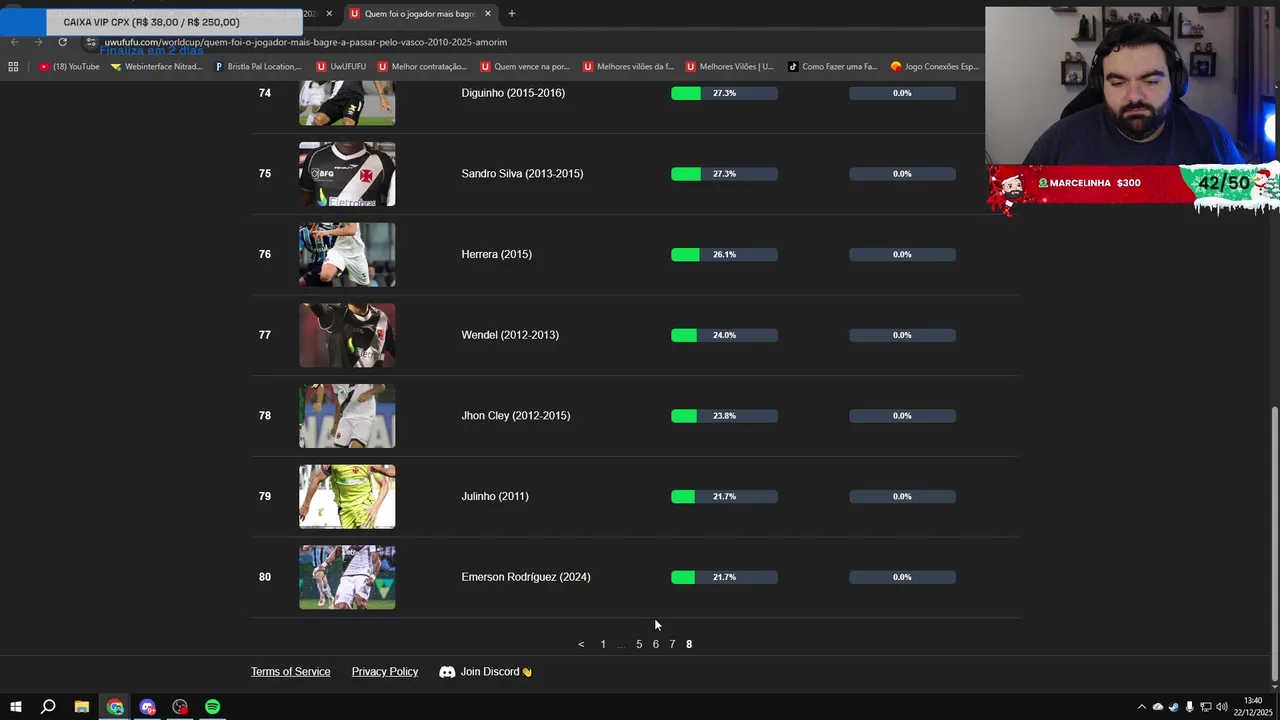Click rank number 80

265,577
